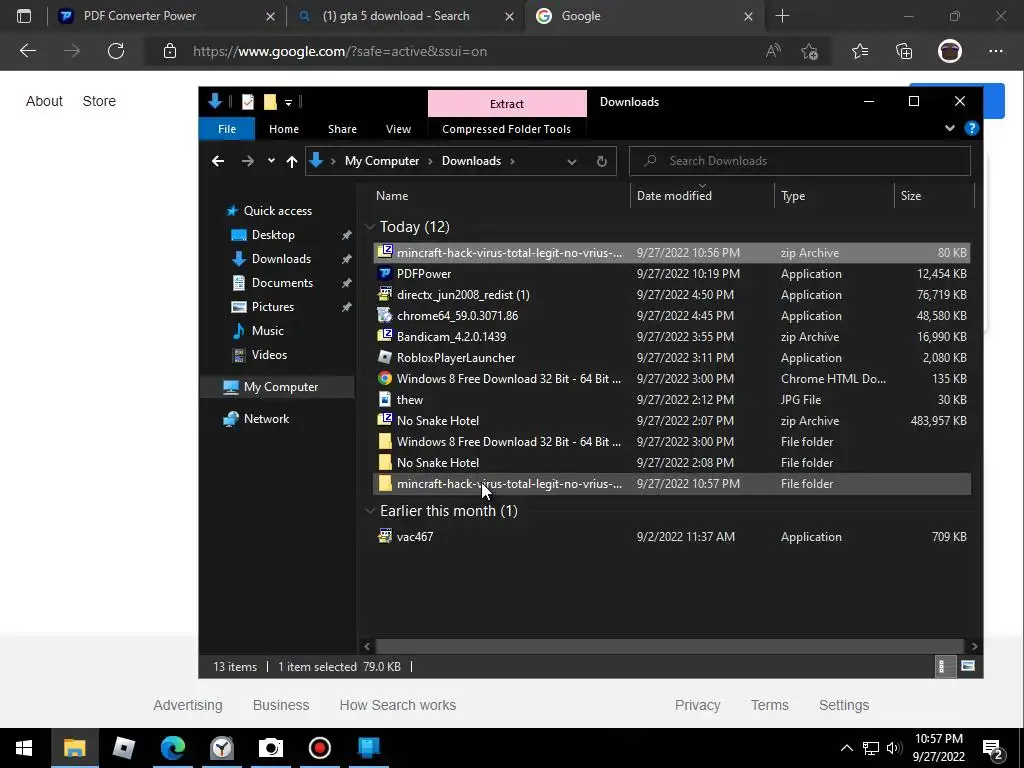Switch to large thumbnails view in status bar
The height and width of the screenshot is (768, 1024).
click(968, 666)
